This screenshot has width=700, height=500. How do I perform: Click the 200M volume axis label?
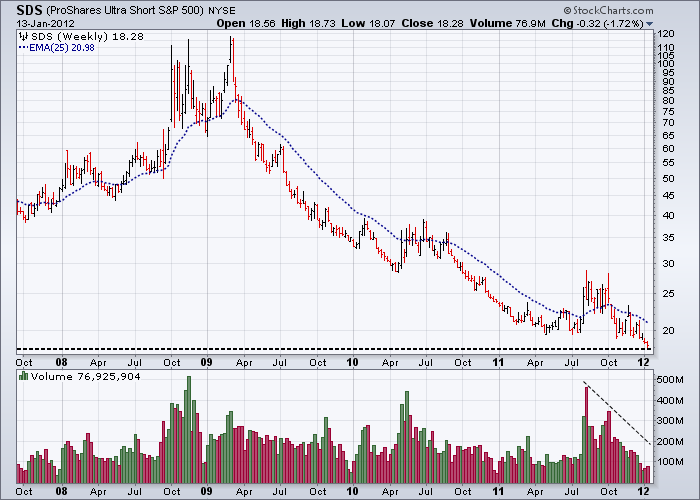670,442
